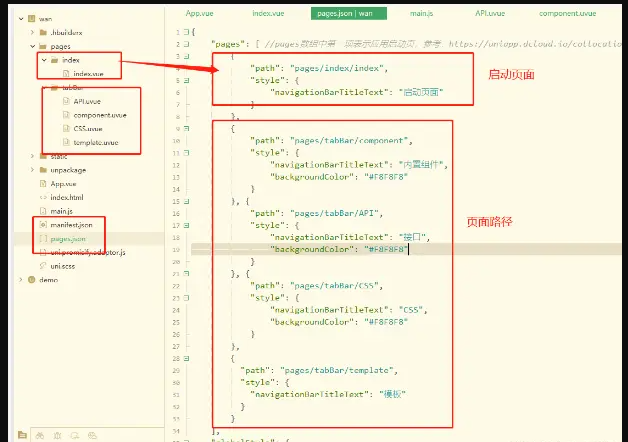Click the demo project icon

click(32, 280)
